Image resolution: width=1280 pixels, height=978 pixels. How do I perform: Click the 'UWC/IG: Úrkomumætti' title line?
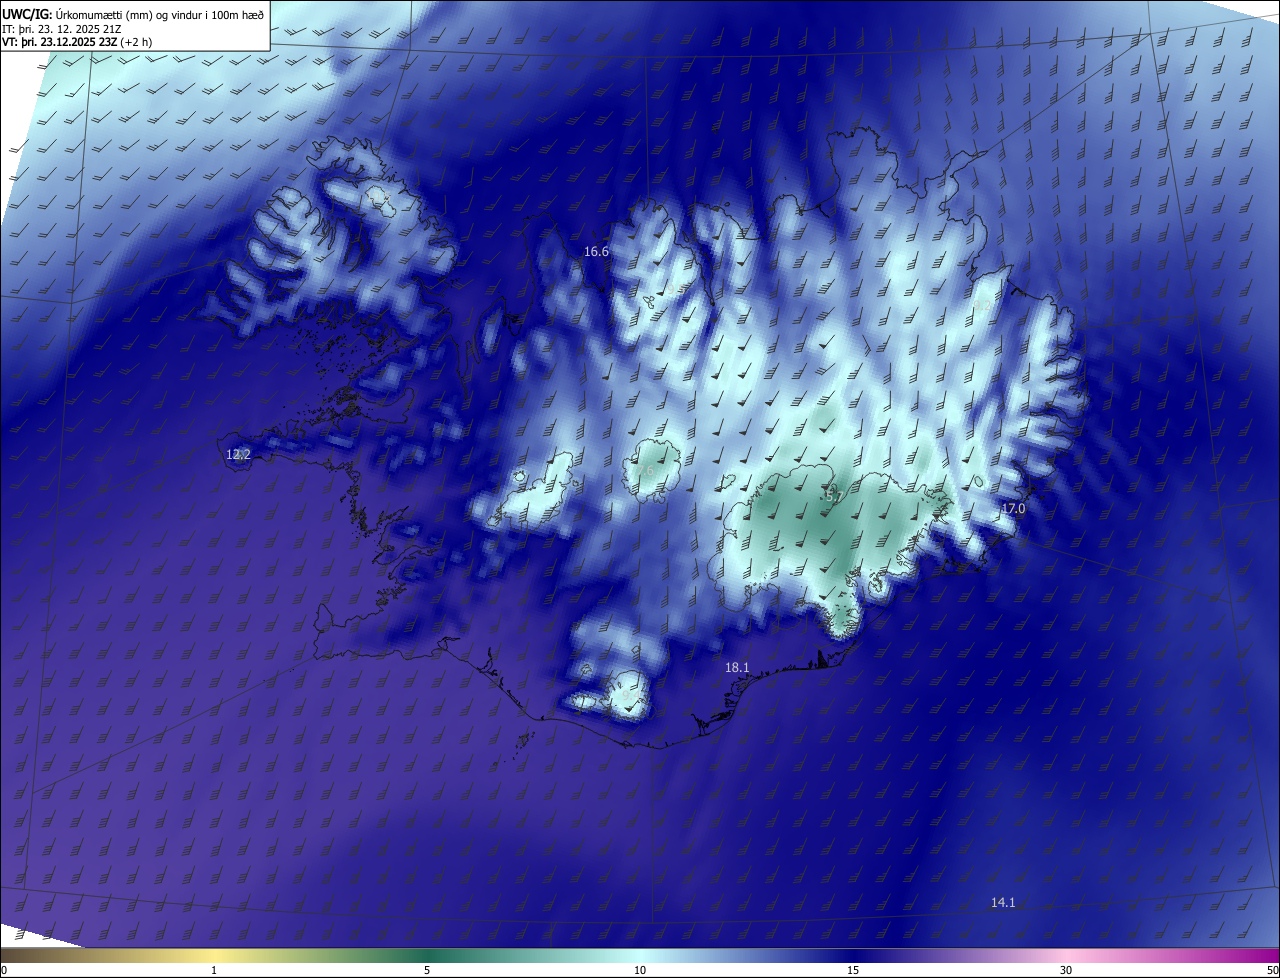[x=133, y=13]
